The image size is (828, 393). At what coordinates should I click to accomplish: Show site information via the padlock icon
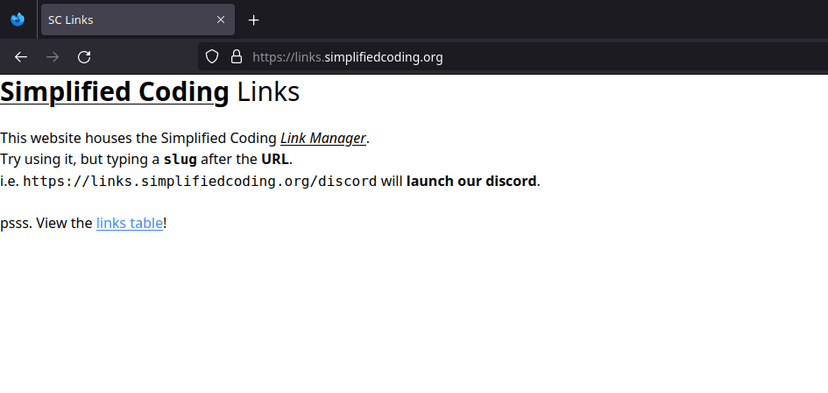click(237, 57)
